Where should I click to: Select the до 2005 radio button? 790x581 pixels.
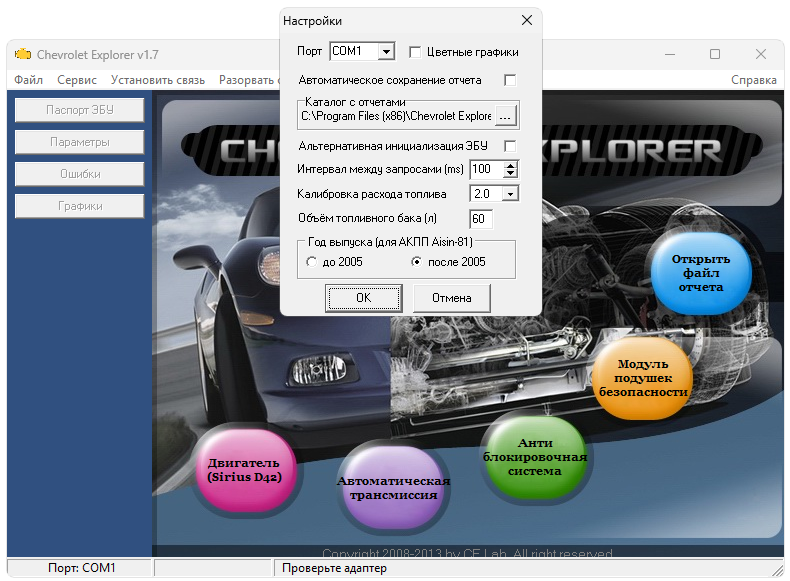click(x=311, y=262)
